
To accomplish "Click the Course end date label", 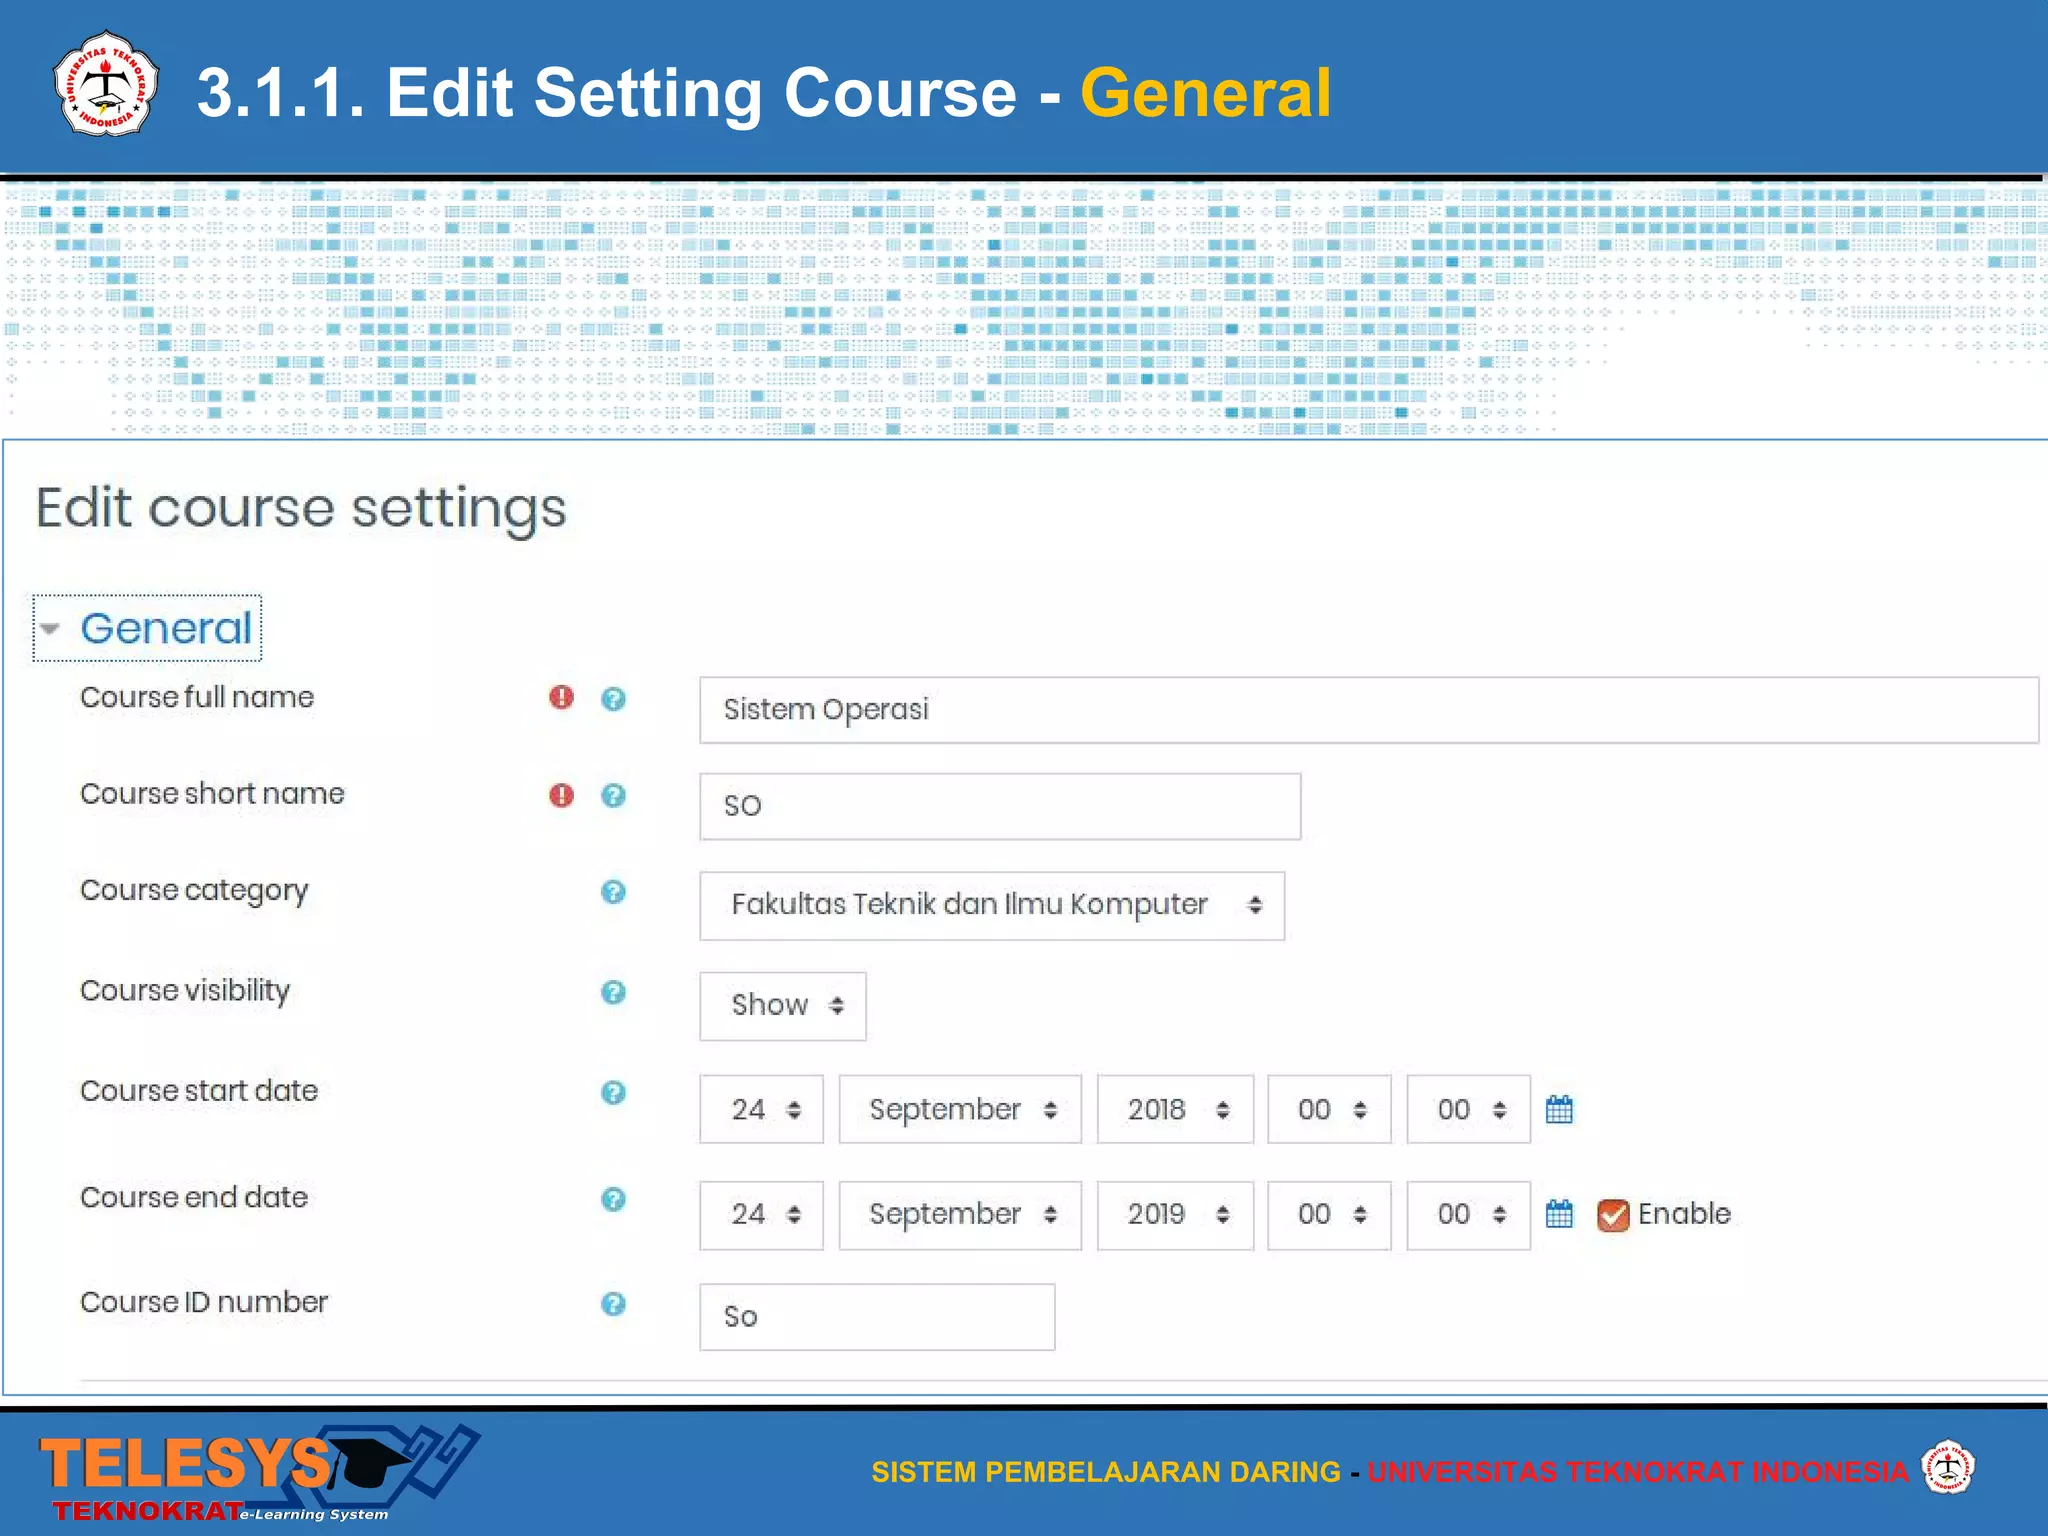I will point(194,1197).
